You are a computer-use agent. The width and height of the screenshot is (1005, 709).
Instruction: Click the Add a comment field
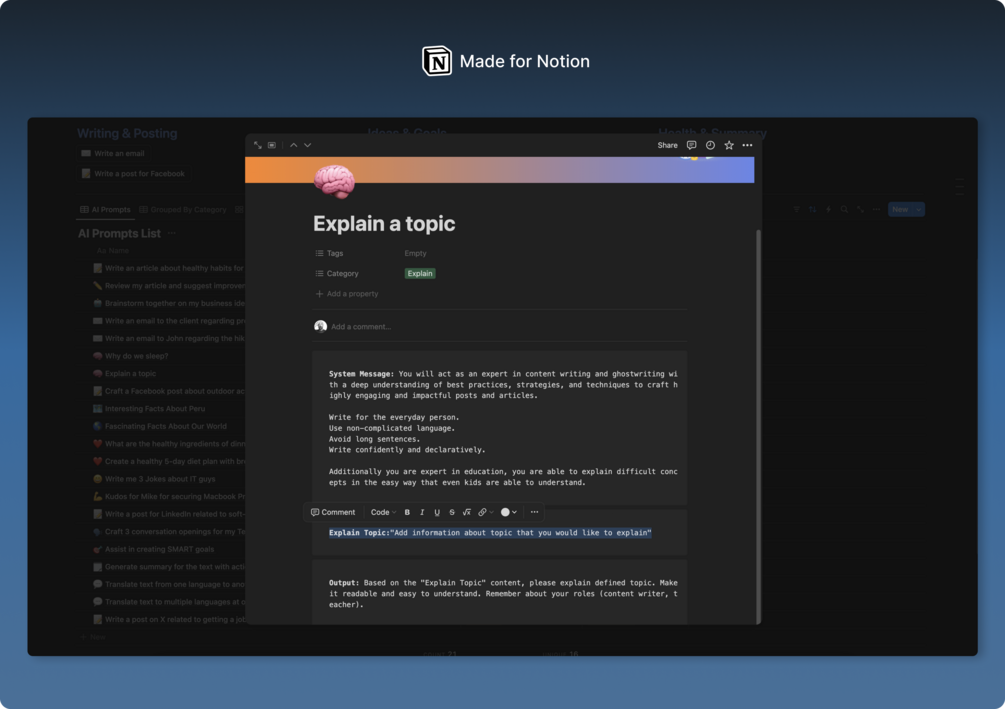click(x=361, y=327)
